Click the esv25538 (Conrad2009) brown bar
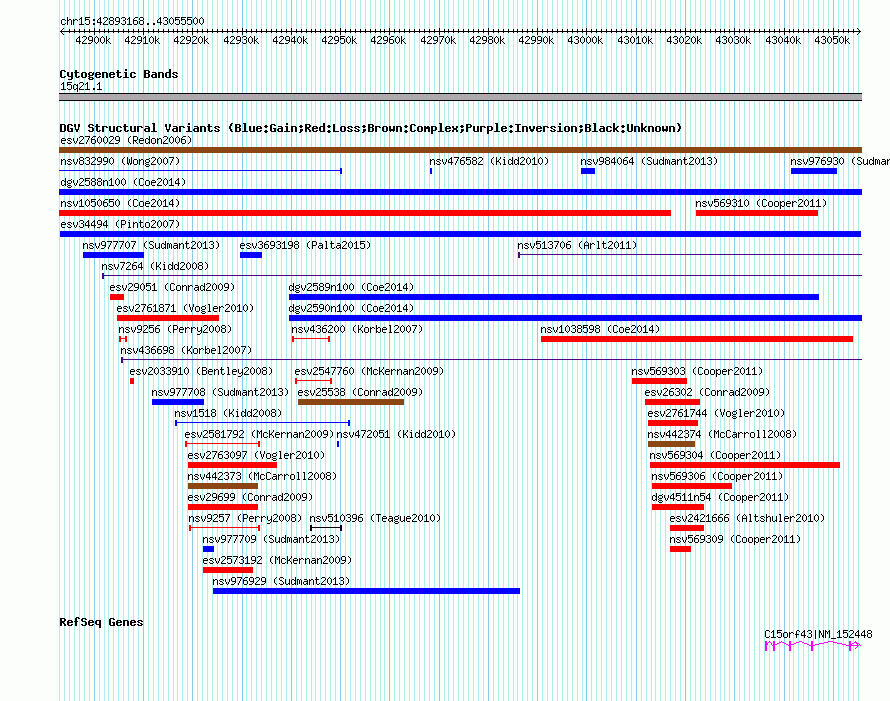 [351, 402]
